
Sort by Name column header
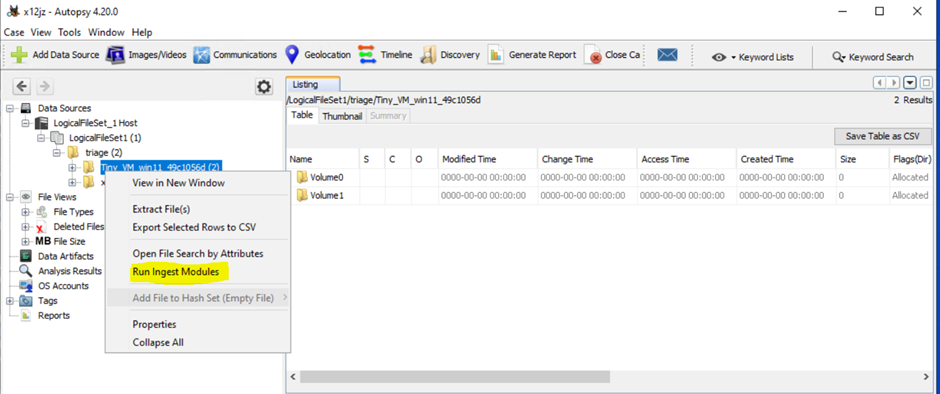323,159
